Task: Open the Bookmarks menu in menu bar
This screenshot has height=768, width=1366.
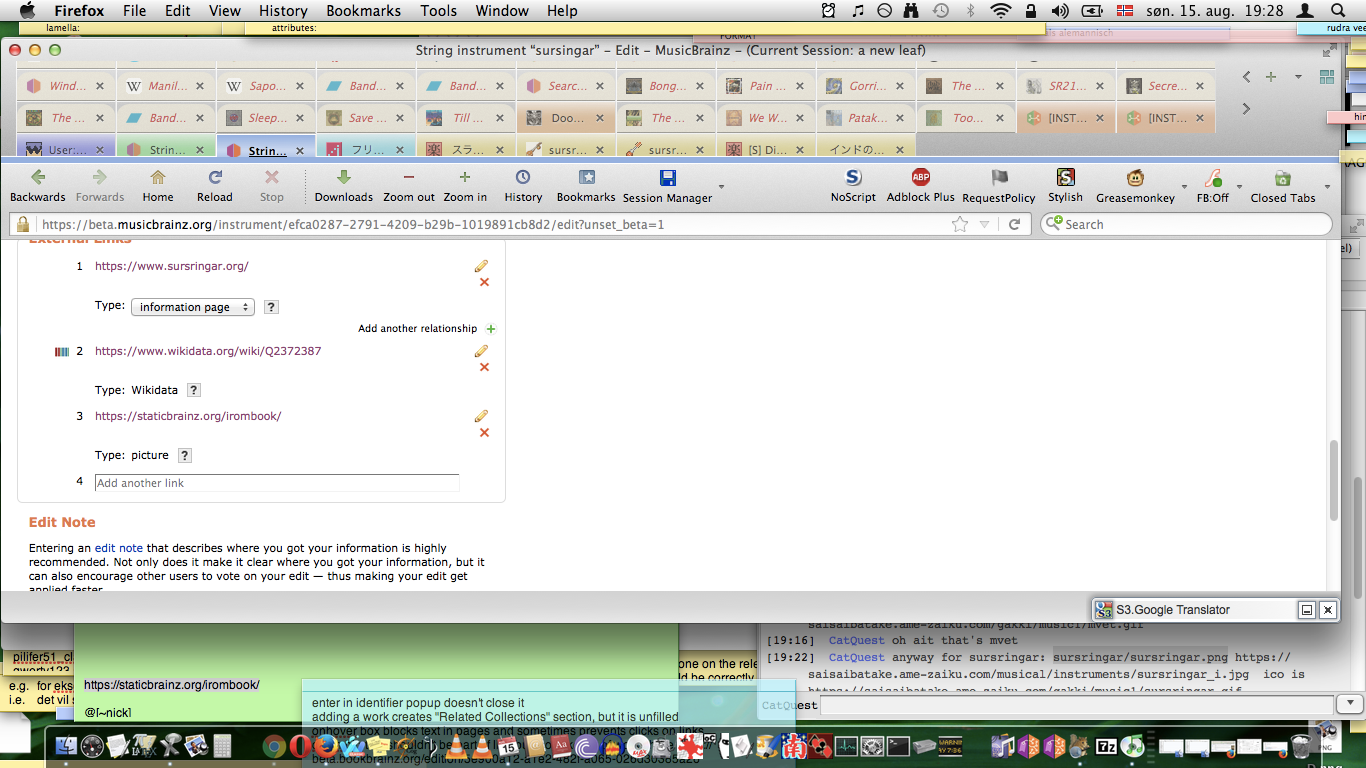Action: tap(363, 11)
